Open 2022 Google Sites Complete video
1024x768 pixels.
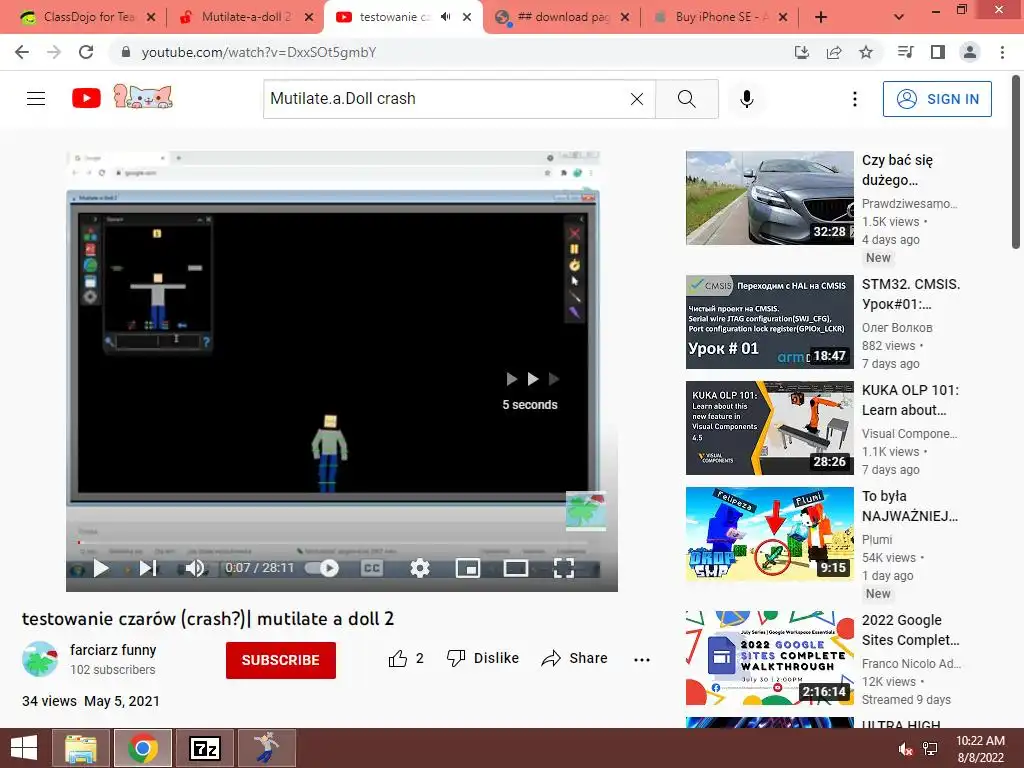(x=769, y=658)
